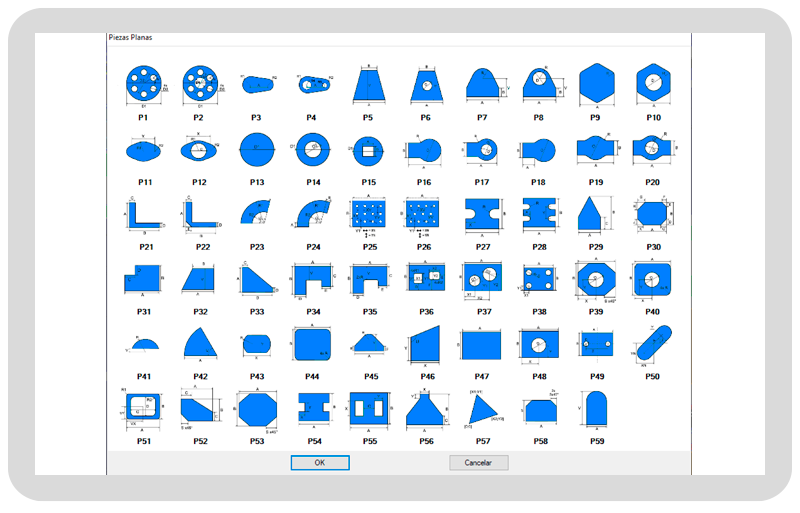The height and width of the screenshot is (513, 800).
Task: Select the P23 curved elbow piece
Action: tap(256, 213)
